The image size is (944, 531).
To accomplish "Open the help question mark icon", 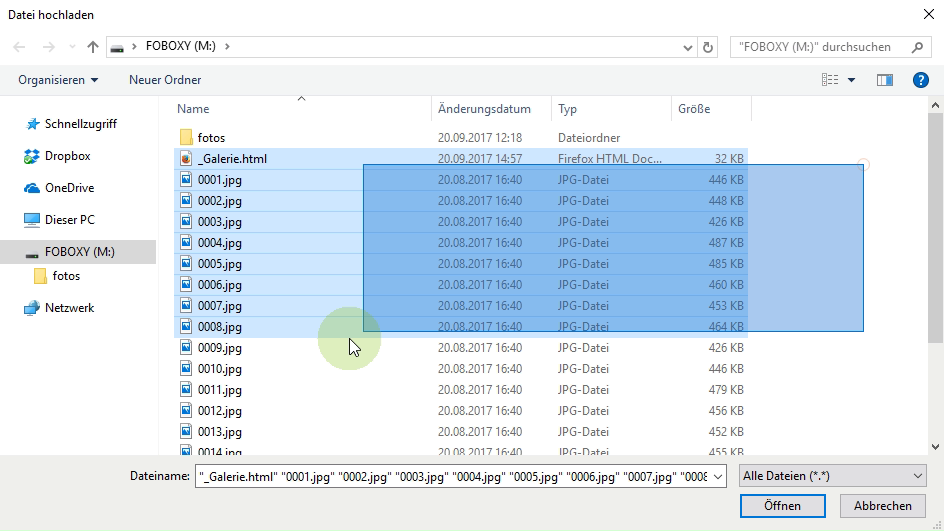I will [921, 80].
